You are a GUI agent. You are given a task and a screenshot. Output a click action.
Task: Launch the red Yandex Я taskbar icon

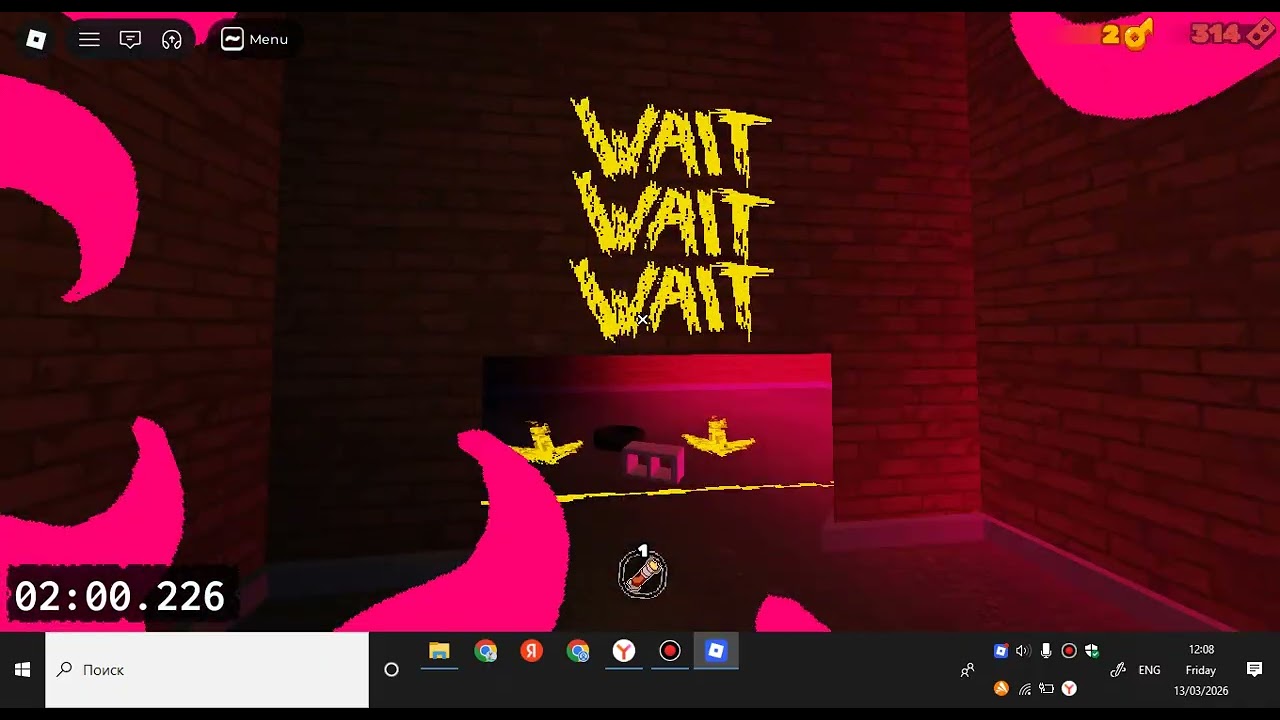tap(532, 651)
